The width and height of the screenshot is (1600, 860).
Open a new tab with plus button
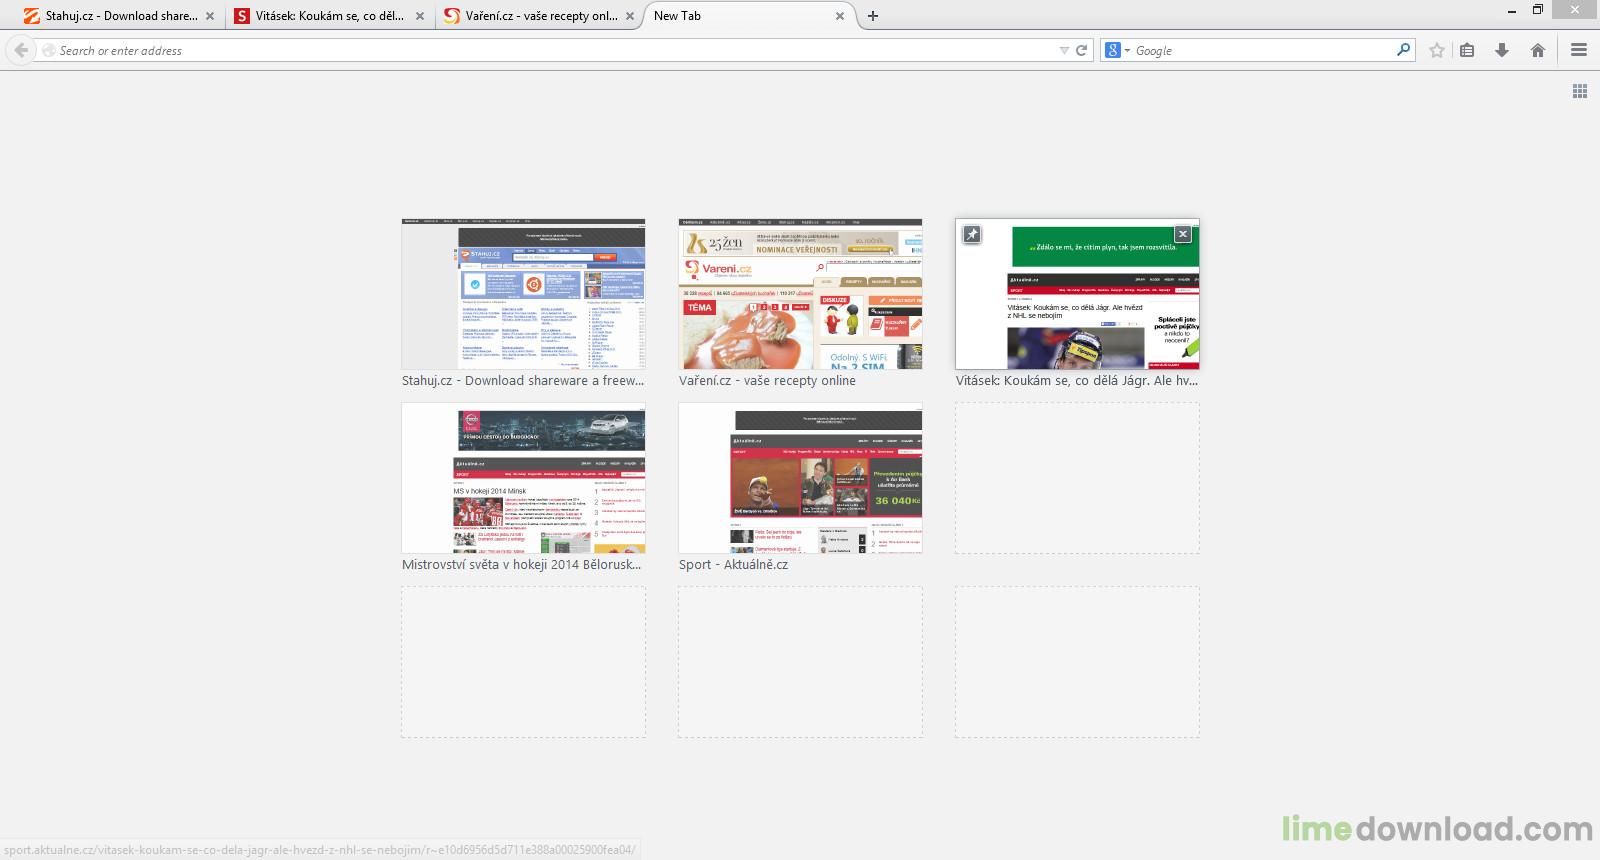click(873, 16)
